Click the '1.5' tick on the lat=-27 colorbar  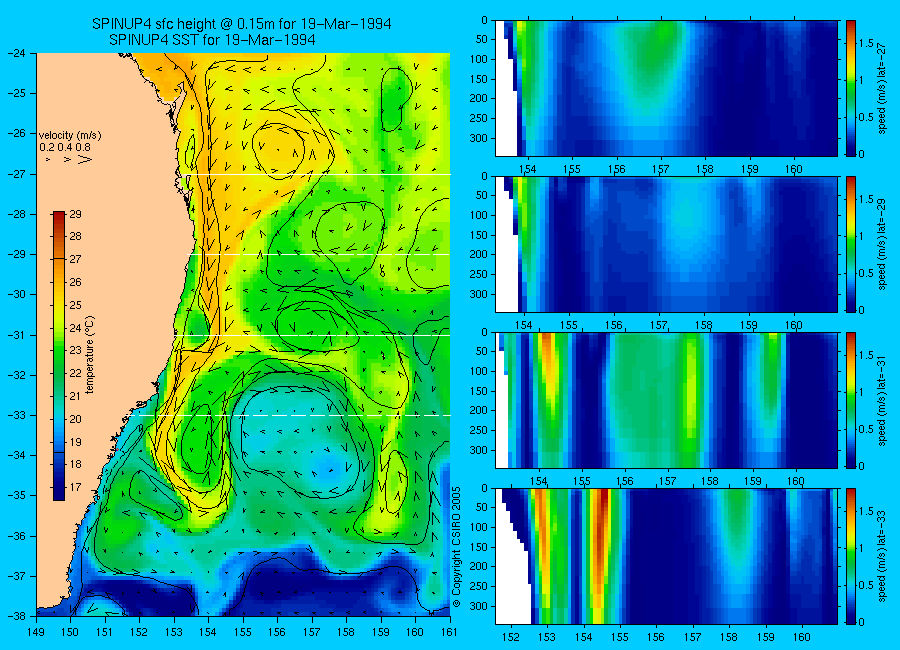pyautogui.click(x=867, y=44)
